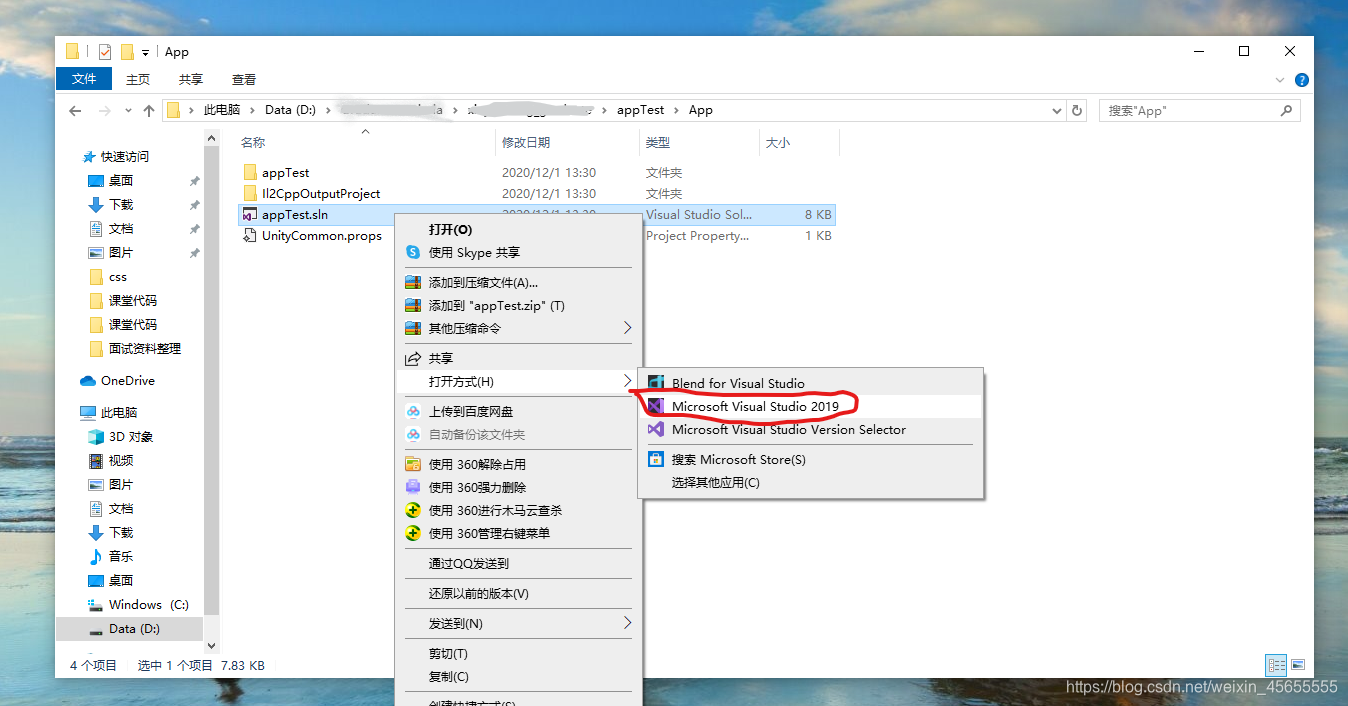Open css folder in navigation pane
1348x706 pixels.
(x=118, y=276)
